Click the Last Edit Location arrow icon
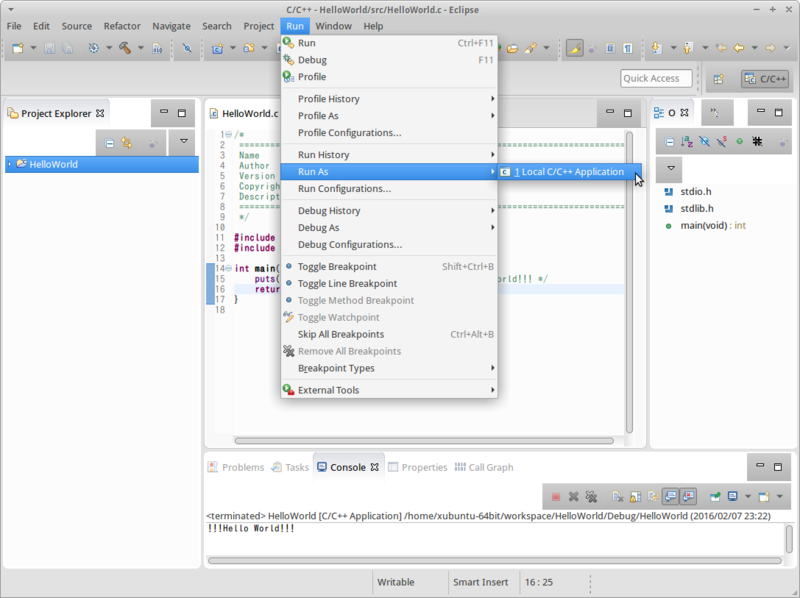Image resolution: width=800 pixels, height=598 pixels. (x=721, y=48)
